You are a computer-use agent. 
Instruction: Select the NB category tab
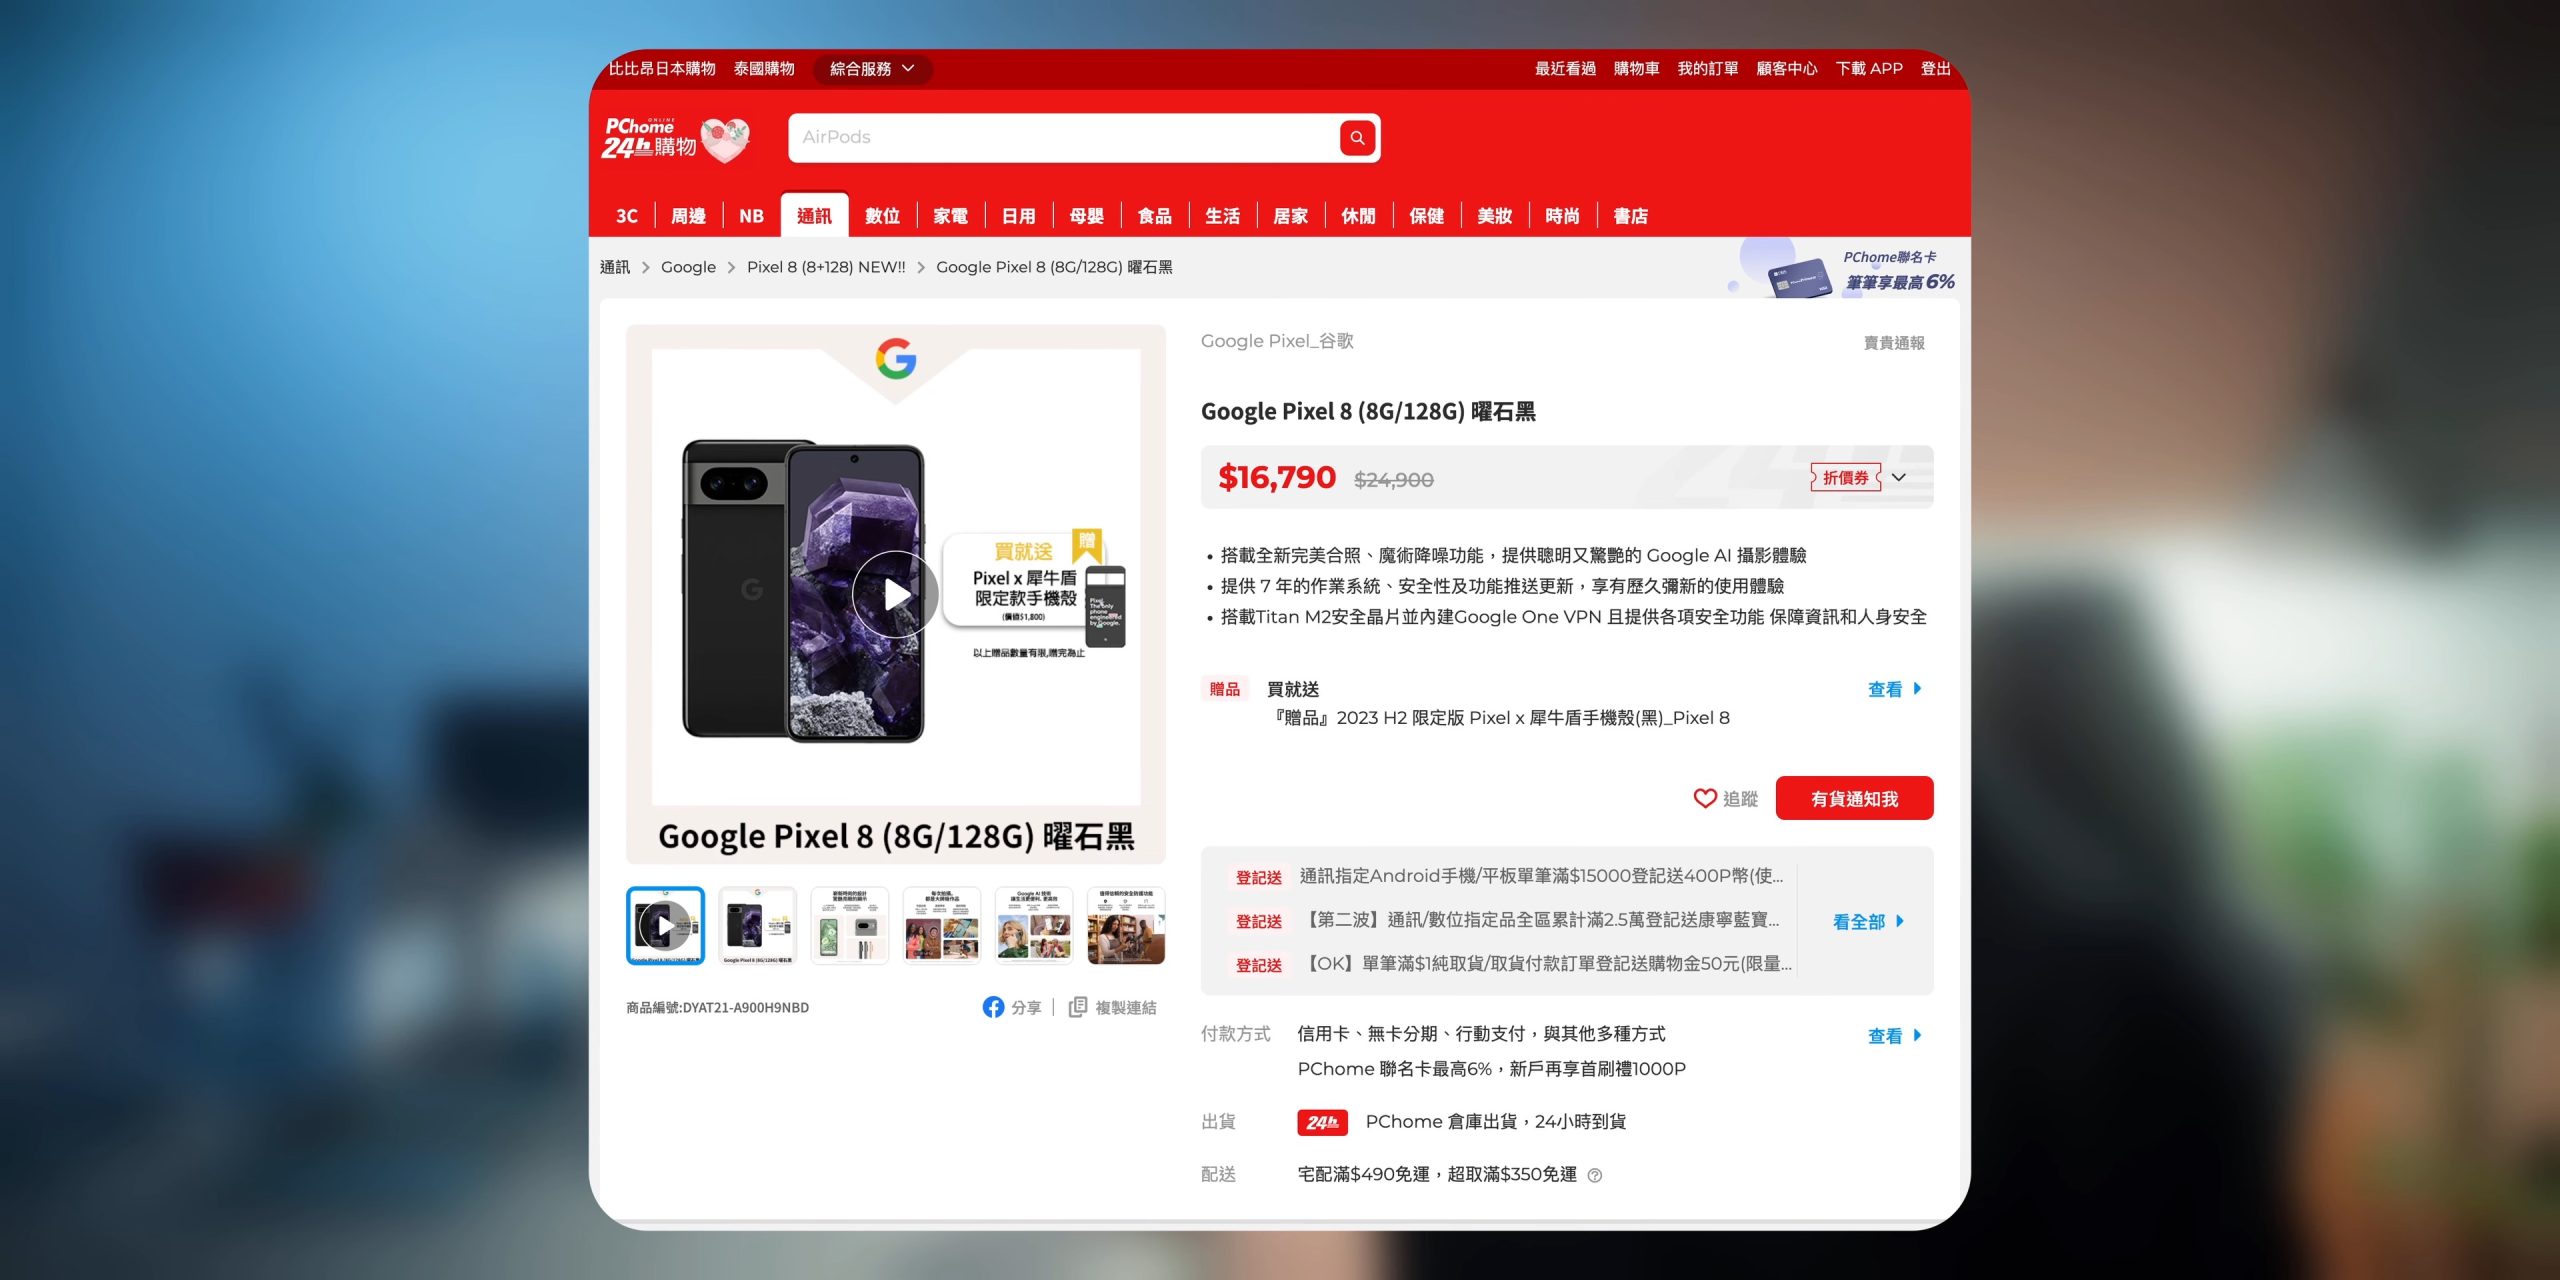tap(751, 216)
